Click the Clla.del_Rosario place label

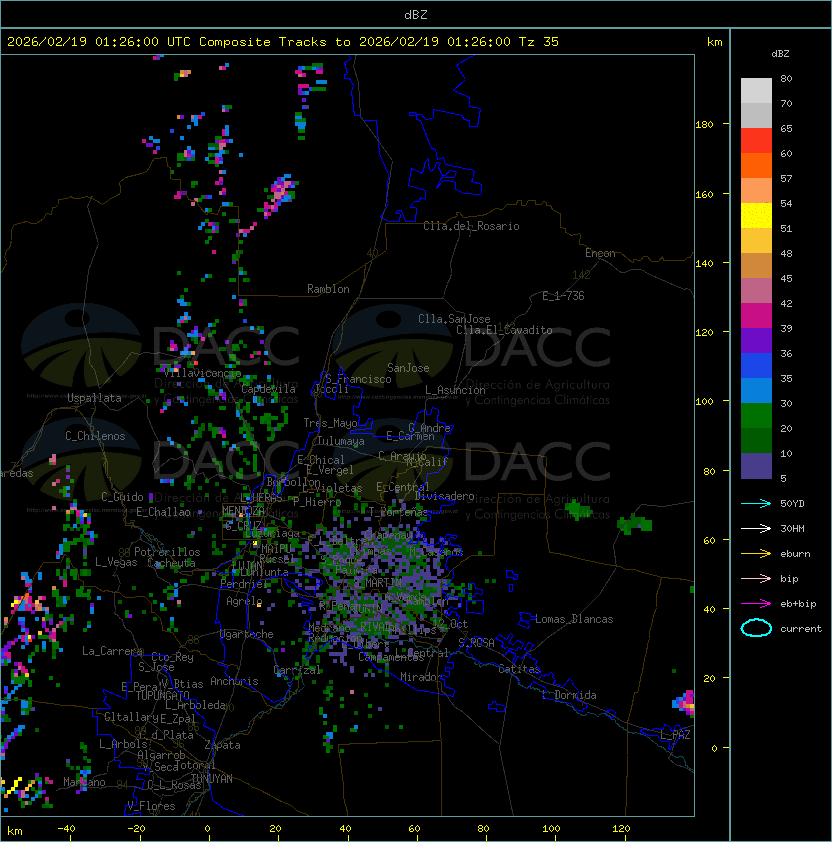(471, 226)
